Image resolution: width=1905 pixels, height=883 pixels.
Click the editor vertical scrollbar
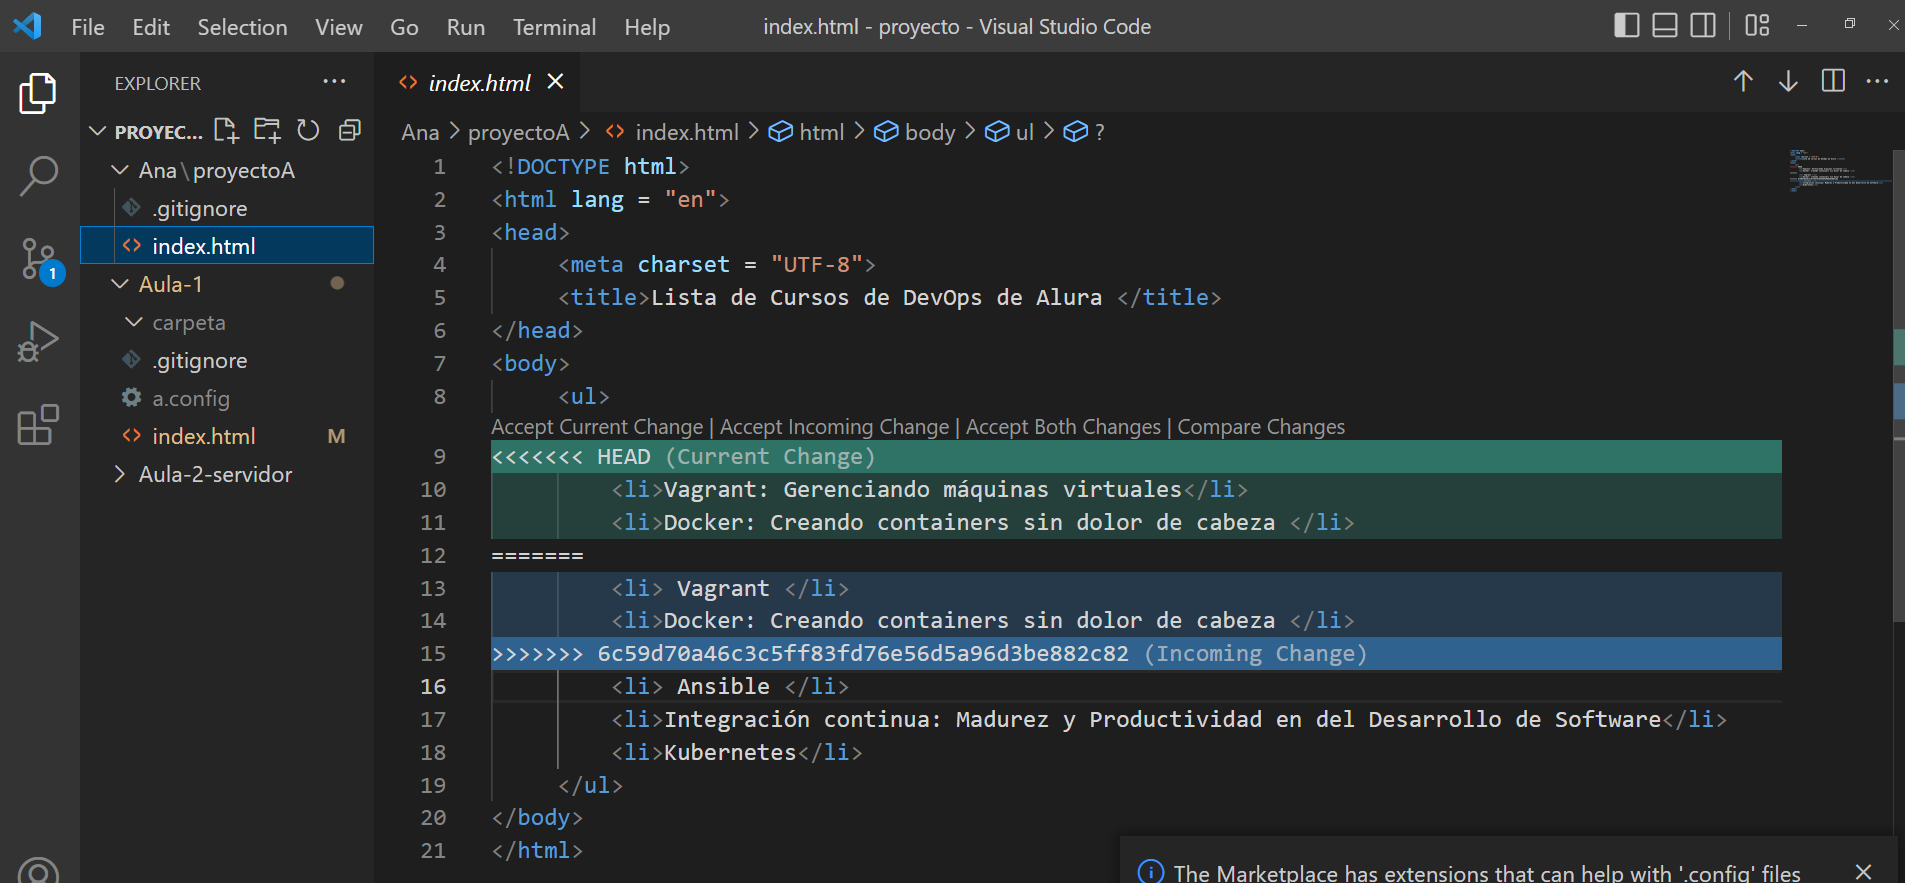pyautogui.click(x=1899, y=385)
